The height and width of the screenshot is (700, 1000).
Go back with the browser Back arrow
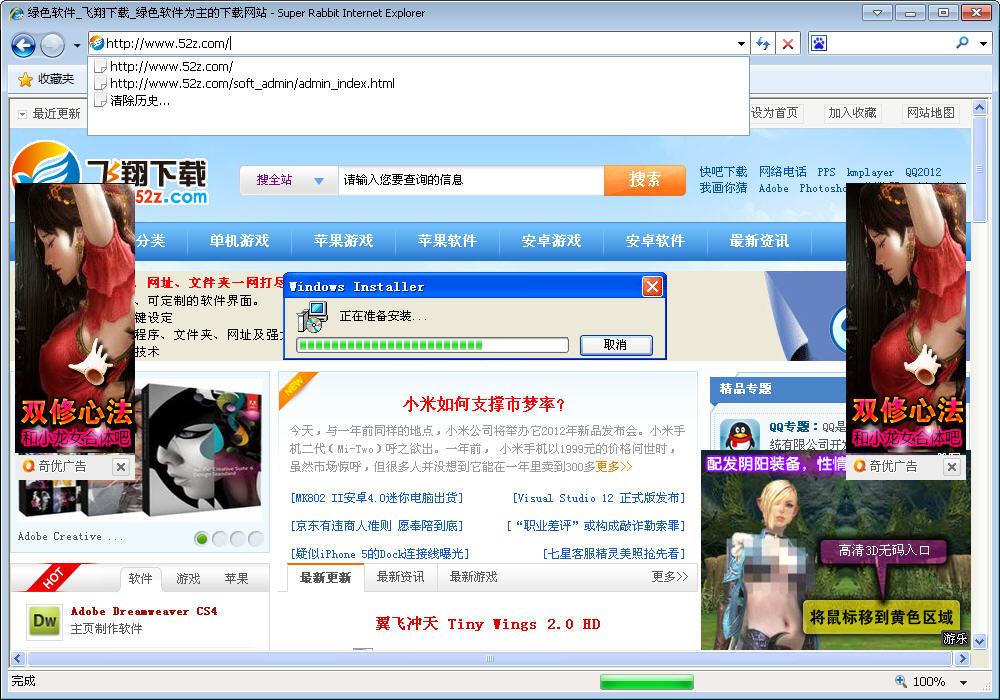tap(24, 45)
